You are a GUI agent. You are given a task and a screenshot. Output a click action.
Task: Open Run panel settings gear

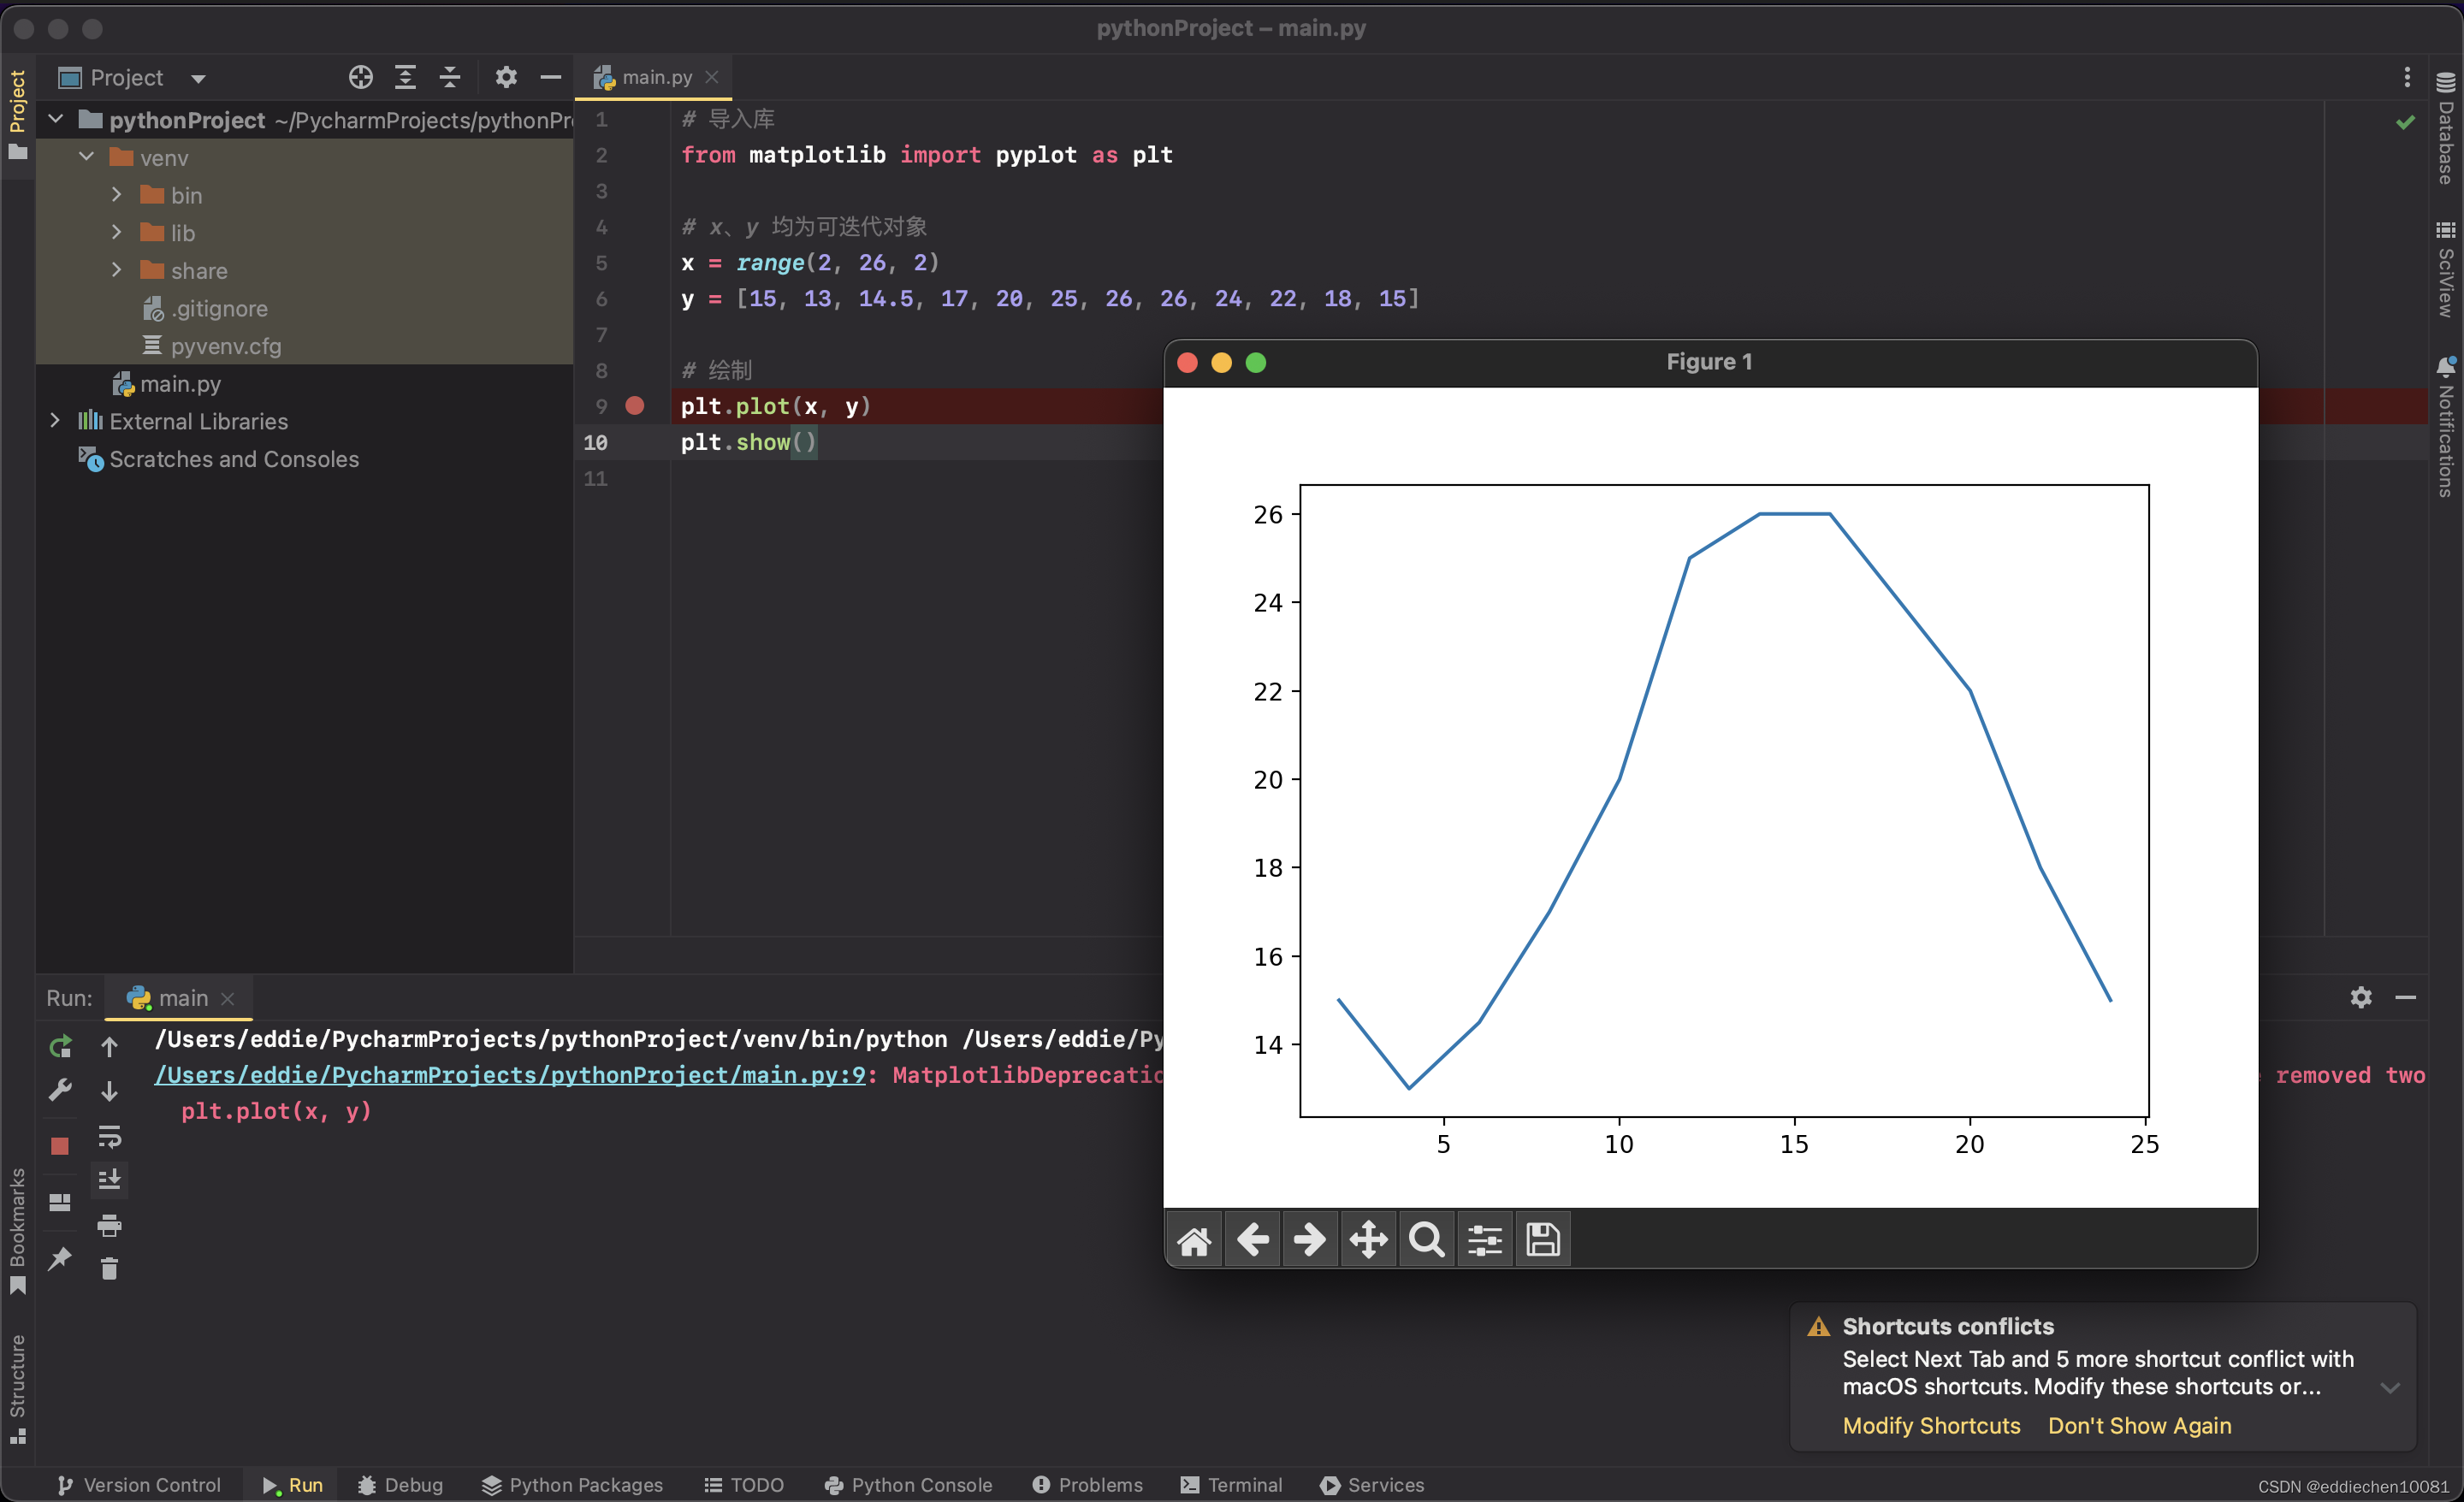click(2361, 997)
